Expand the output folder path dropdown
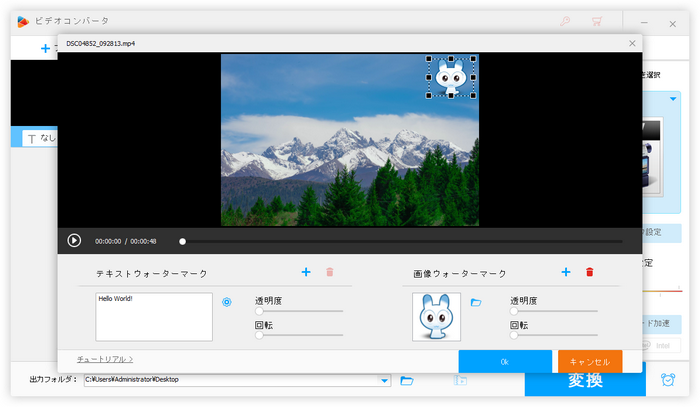 pyautogui.click(x=385, y=380)
